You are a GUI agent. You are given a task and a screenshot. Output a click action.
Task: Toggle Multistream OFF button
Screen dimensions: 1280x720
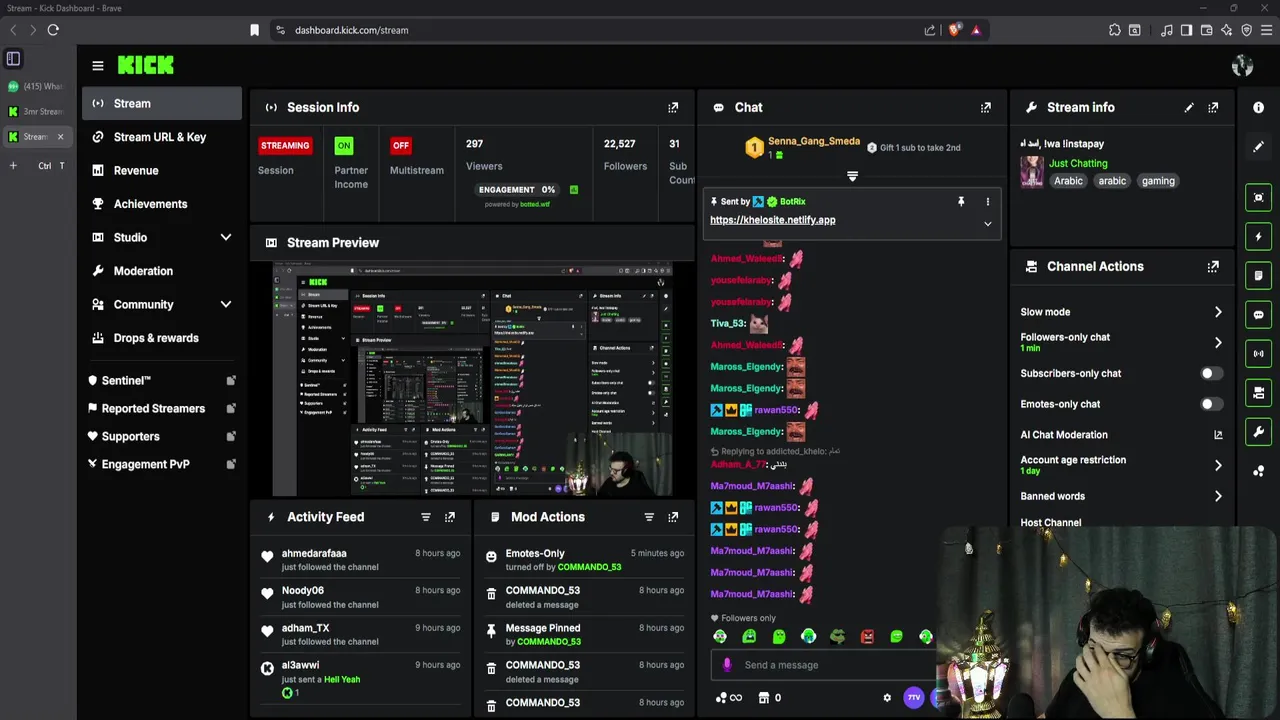(x=401, y=146)
